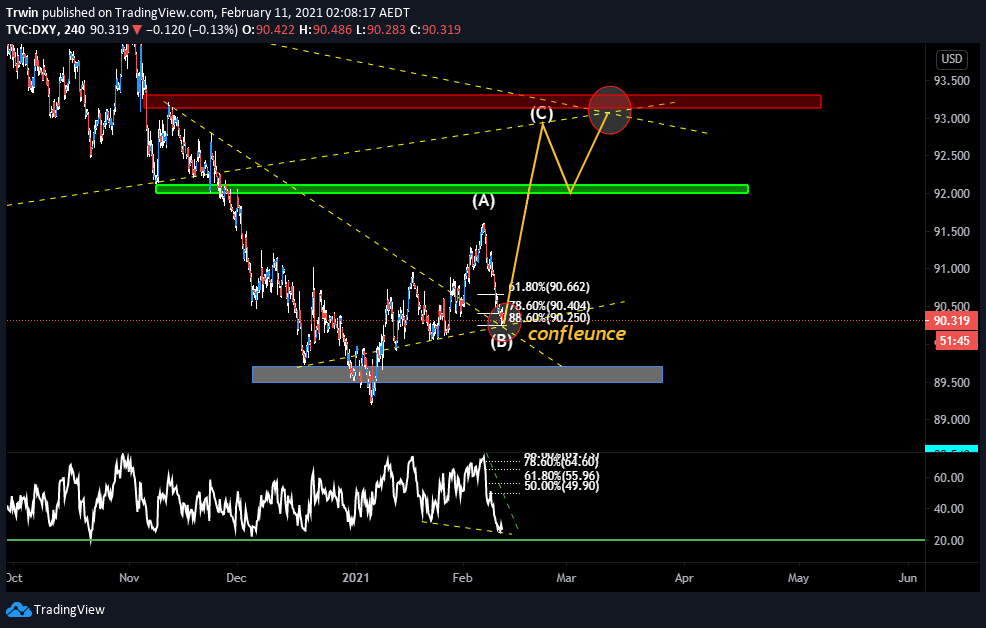The height and width of the screenshot is (628, 986).
Task: Click the May date label on time axis
Action: click(x=798, y=578)
